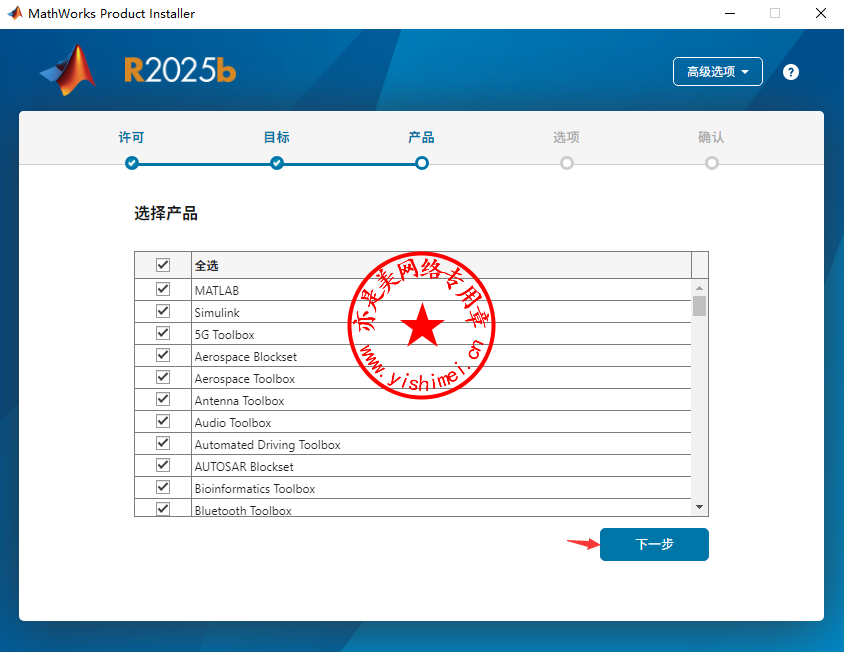
Task: Click the 许可 step circle indicator
Action: [132, 163]
